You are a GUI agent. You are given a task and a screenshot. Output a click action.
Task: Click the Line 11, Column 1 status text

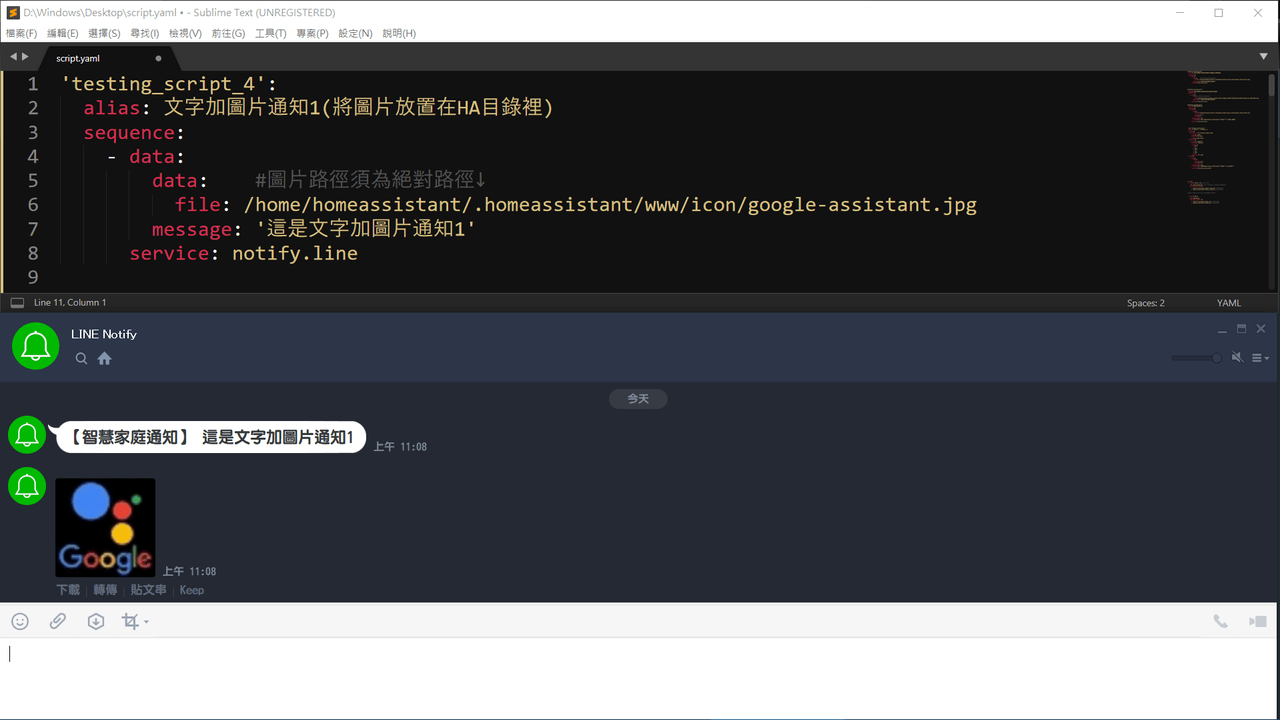coord(70,303)
